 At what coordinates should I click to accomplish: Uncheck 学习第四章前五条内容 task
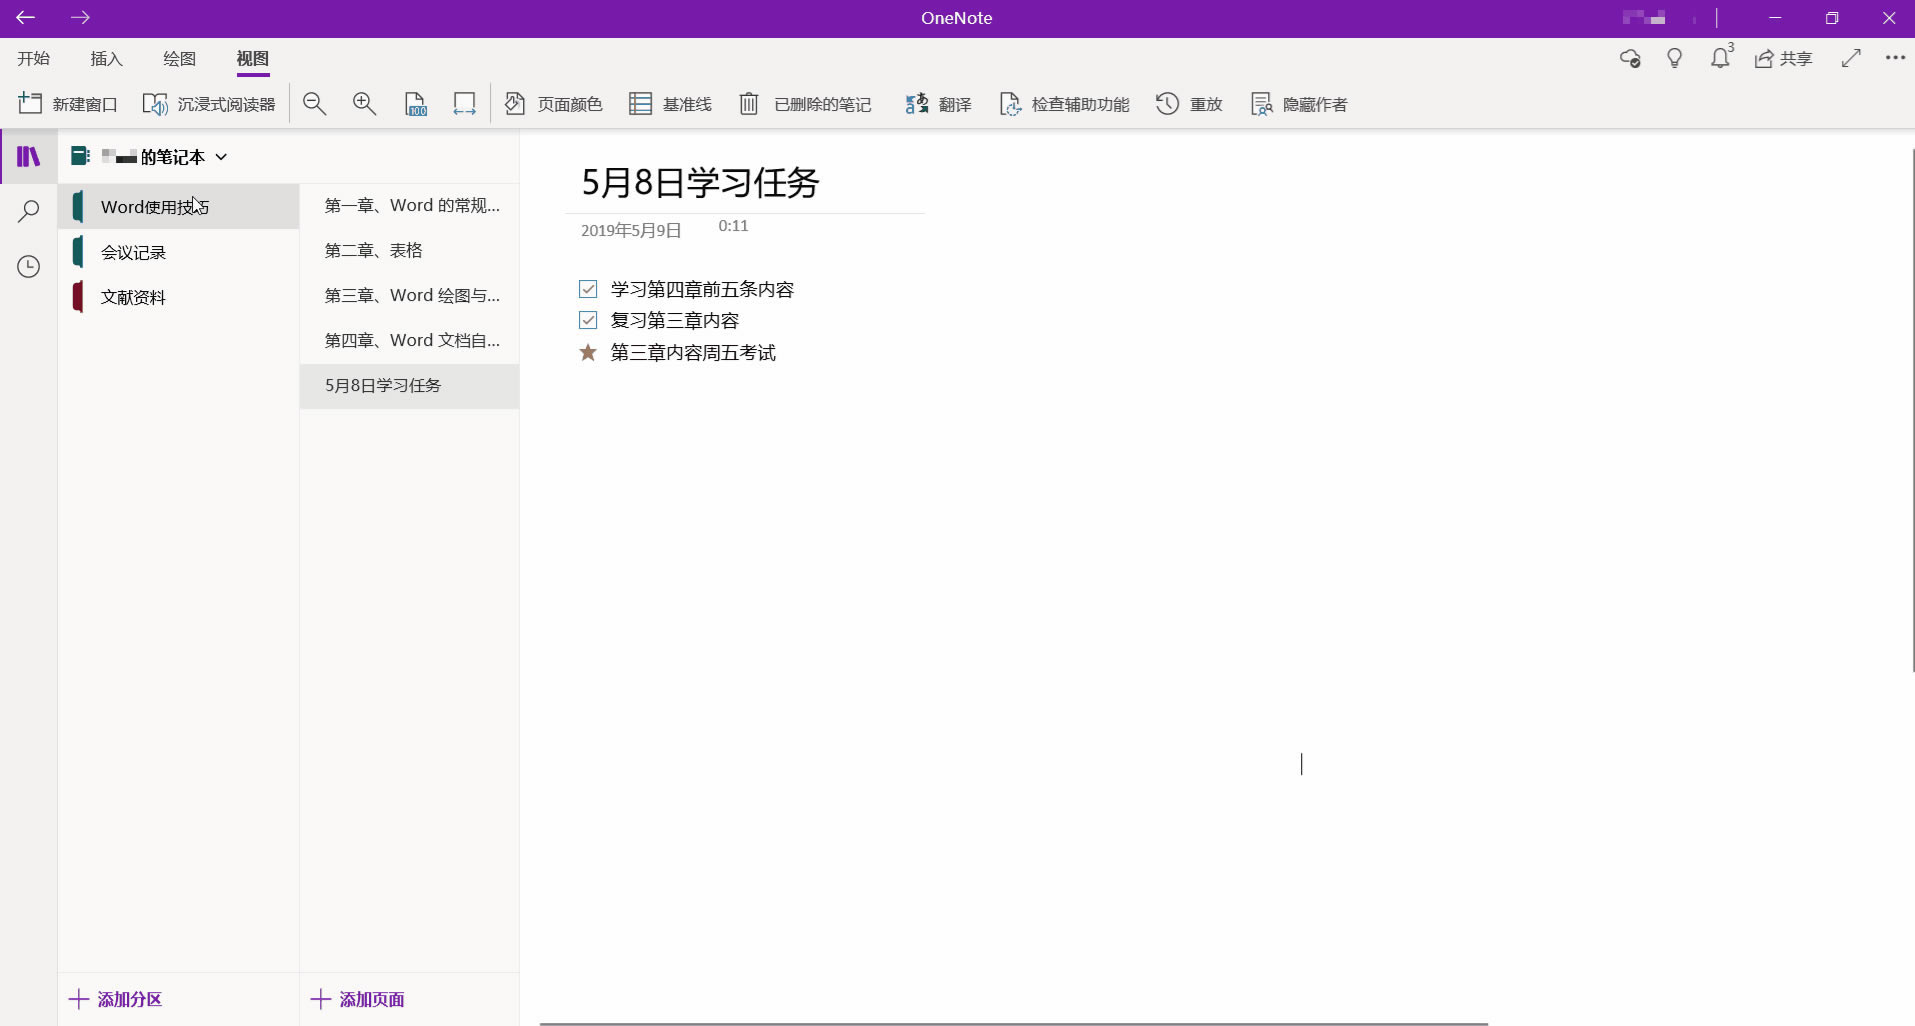click(x=588, y=289)
